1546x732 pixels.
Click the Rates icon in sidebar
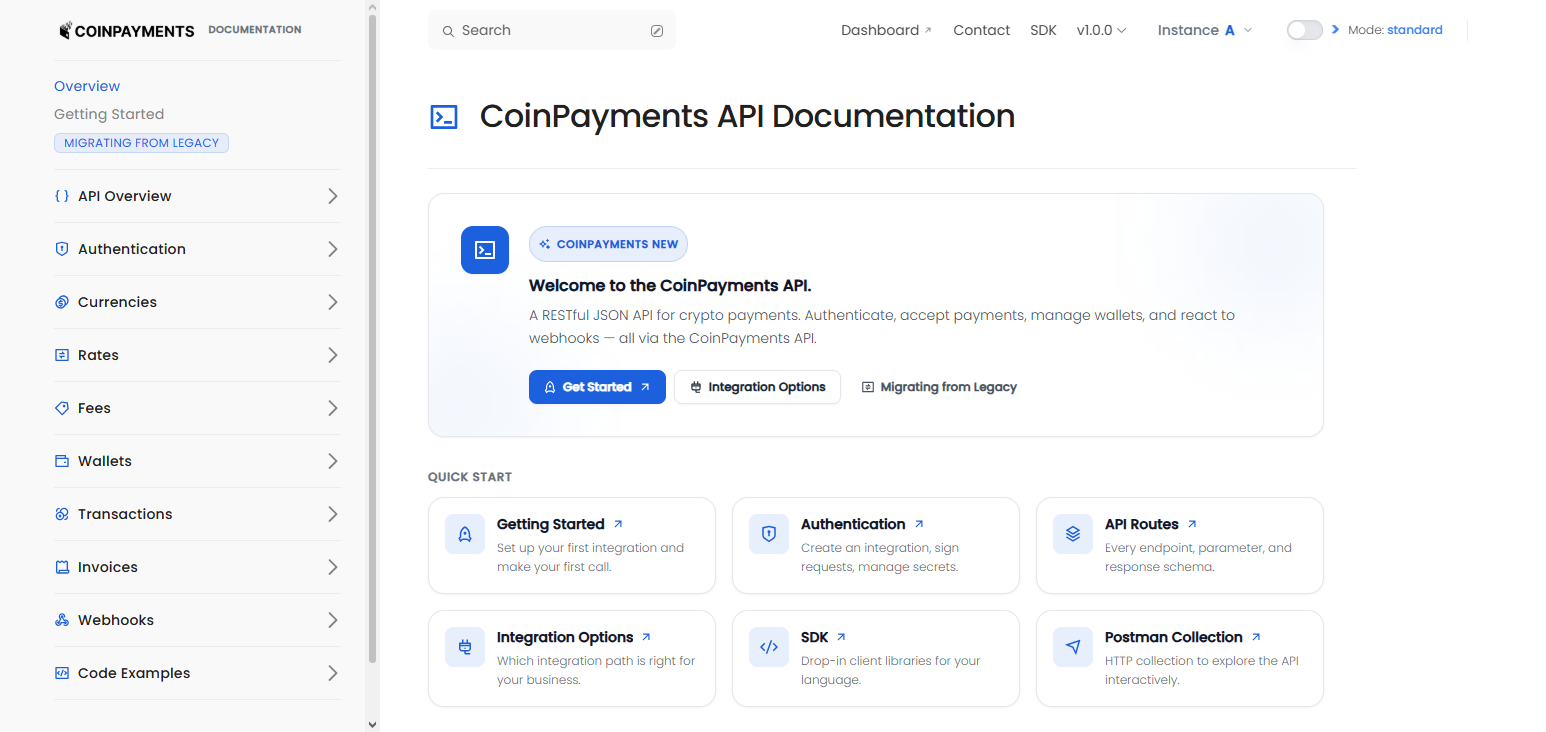point(62,355)
